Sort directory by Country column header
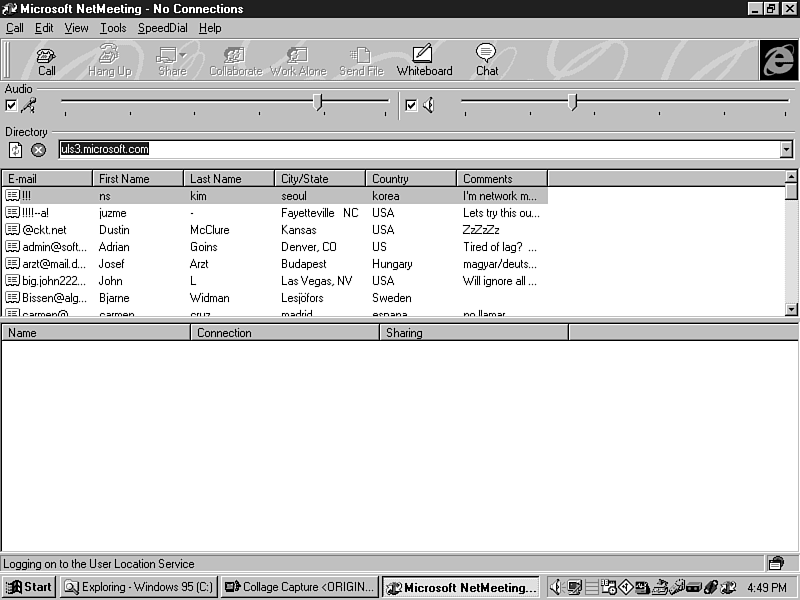 pyautogui.click(x=411, y=179)
